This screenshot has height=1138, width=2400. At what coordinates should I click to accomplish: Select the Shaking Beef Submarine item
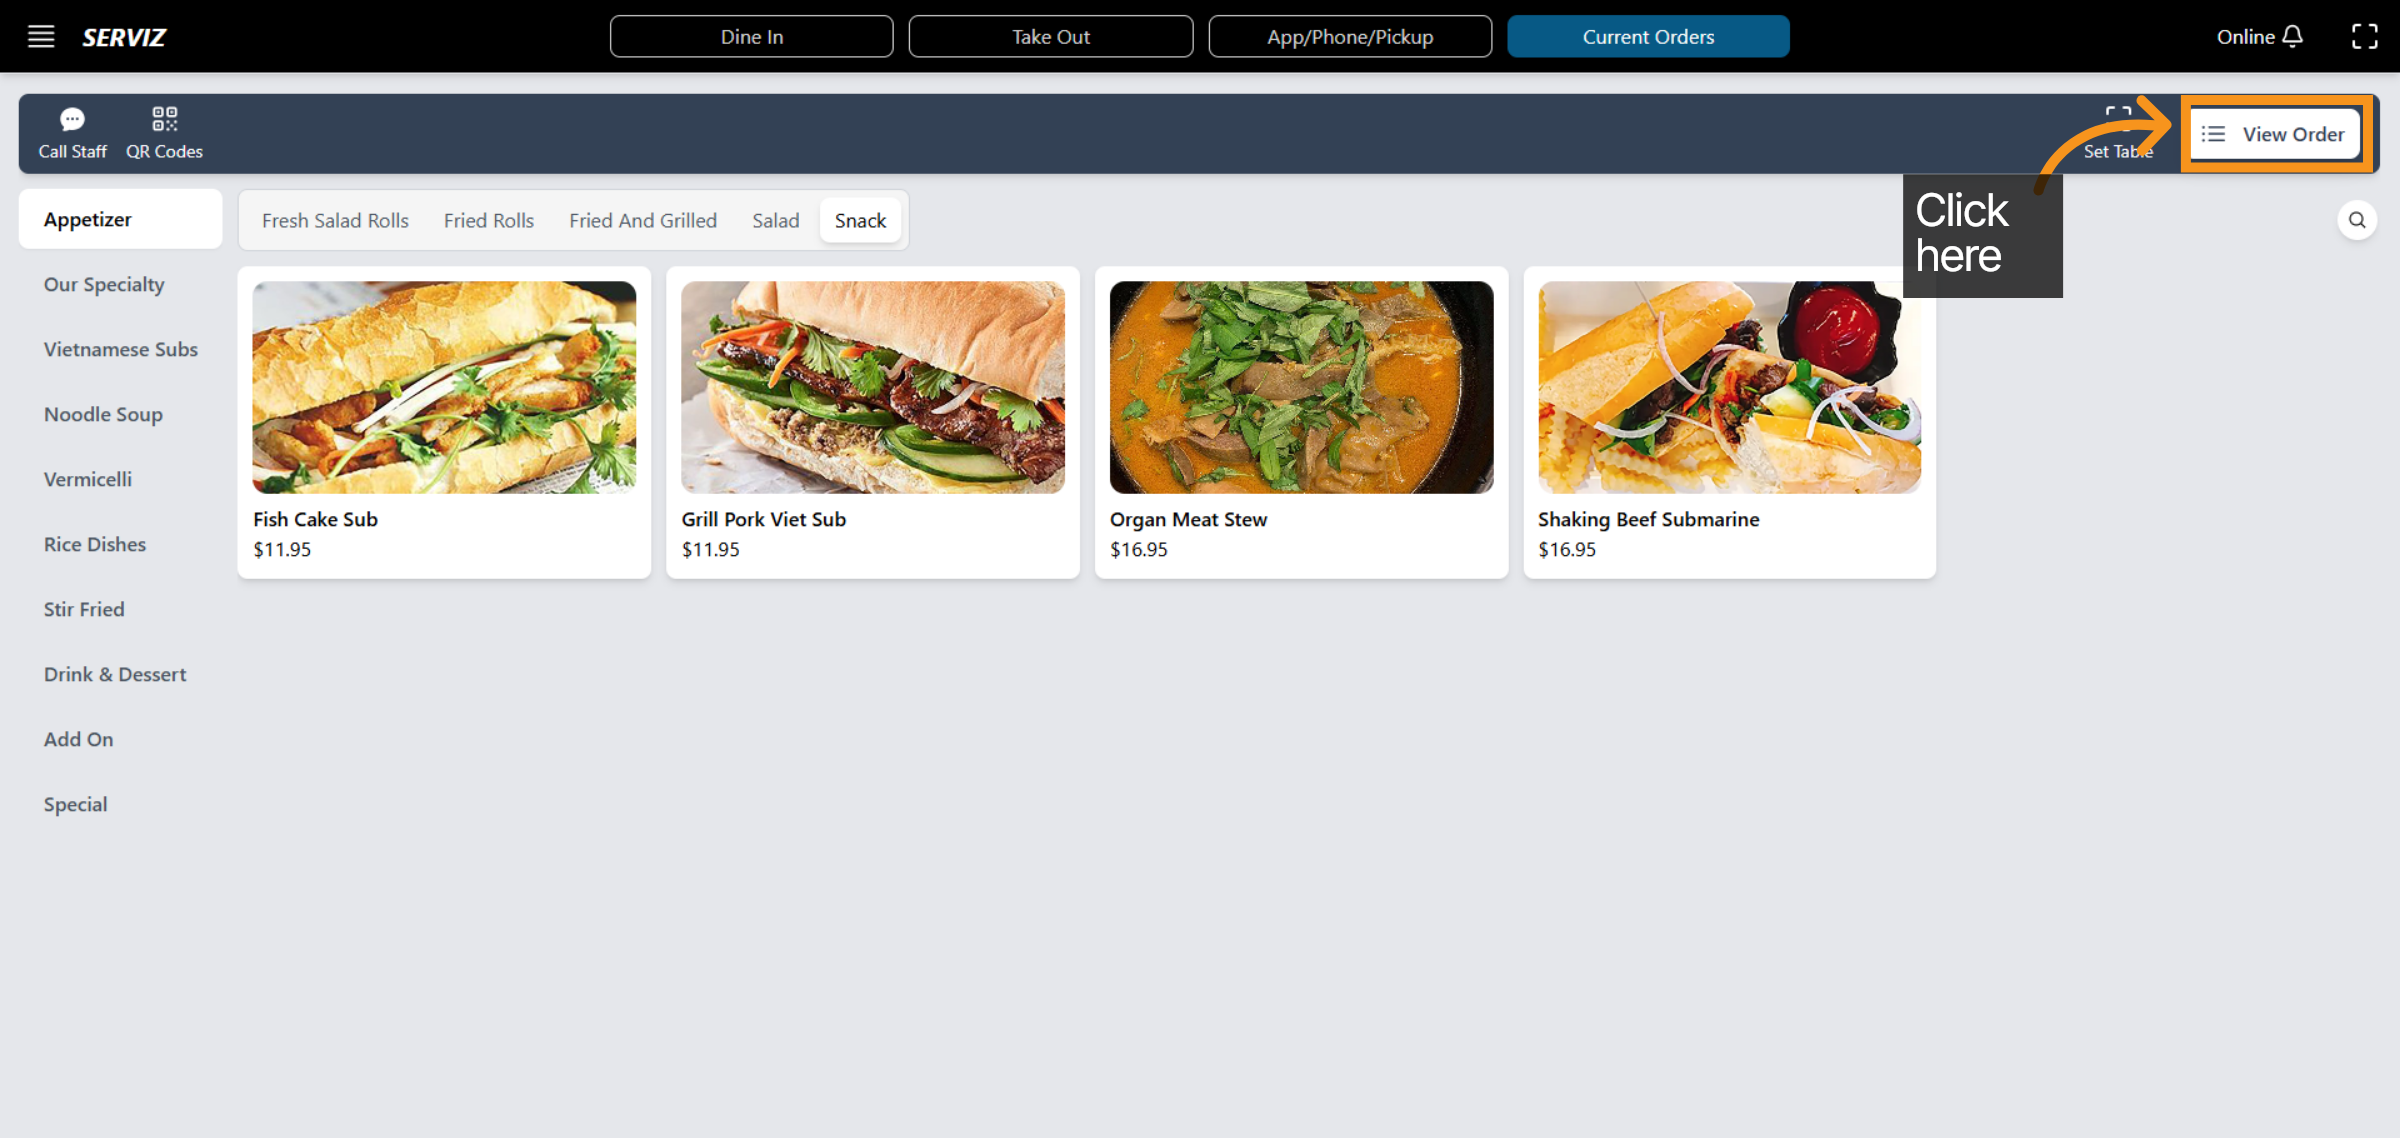(x=1729, y=420)
